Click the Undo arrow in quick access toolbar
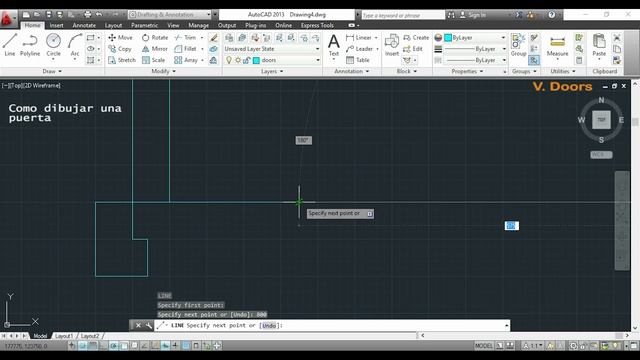 coord(99,15)
